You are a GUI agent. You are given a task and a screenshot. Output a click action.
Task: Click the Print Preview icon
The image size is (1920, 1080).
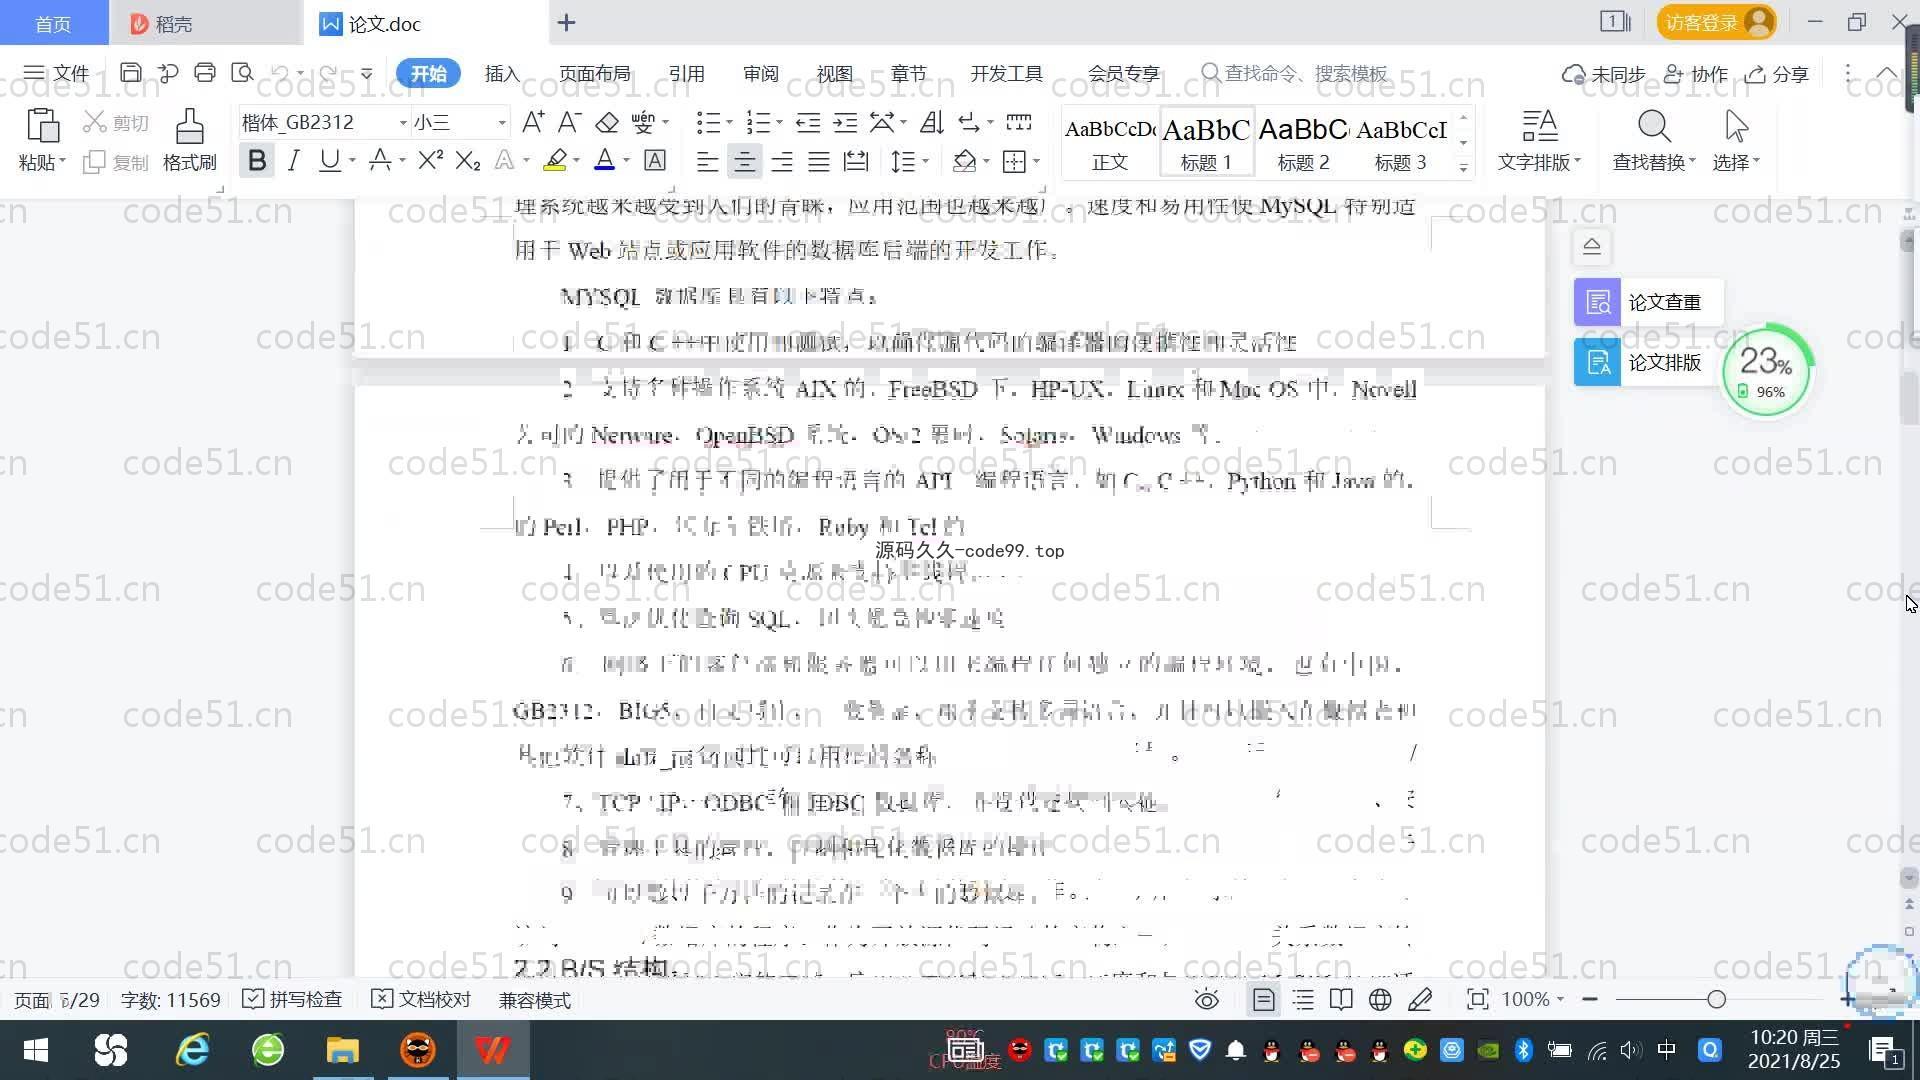[x=242, y=73]
